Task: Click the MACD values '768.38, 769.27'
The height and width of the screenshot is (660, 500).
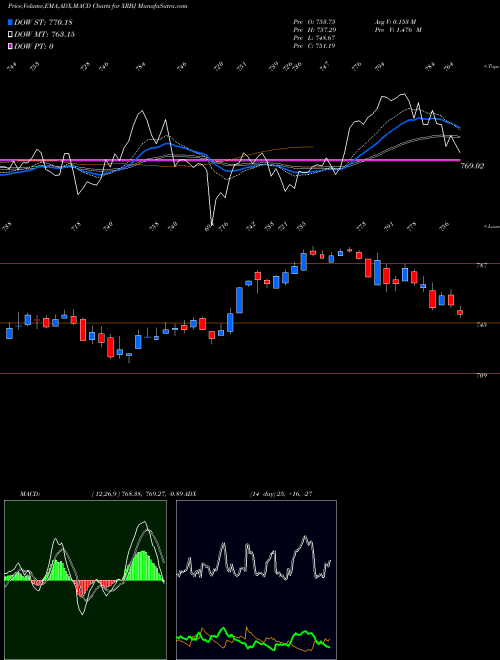Action: tap(142, 494)
